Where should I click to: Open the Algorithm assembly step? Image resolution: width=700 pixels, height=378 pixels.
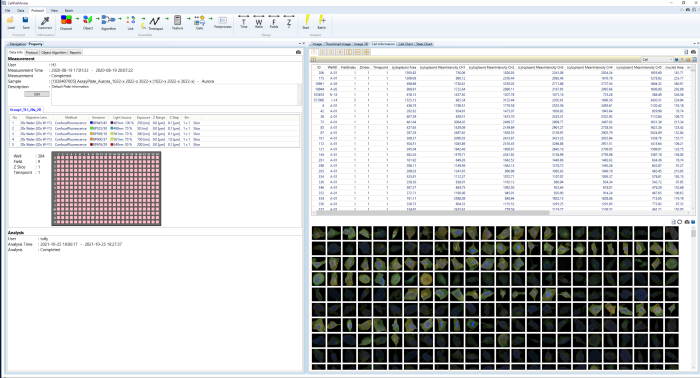point(108,21)
